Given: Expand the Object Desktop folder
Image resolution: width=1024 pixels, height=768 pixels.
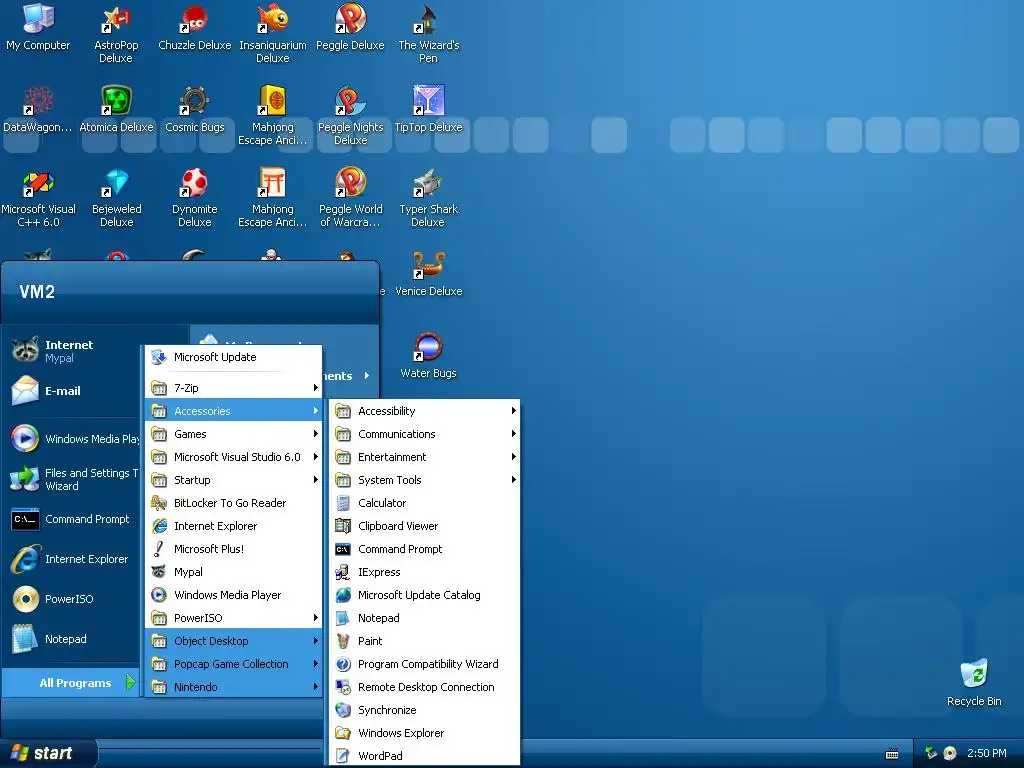Looking at the screenshot, I should pyautogui.click(x=234, y=641).
